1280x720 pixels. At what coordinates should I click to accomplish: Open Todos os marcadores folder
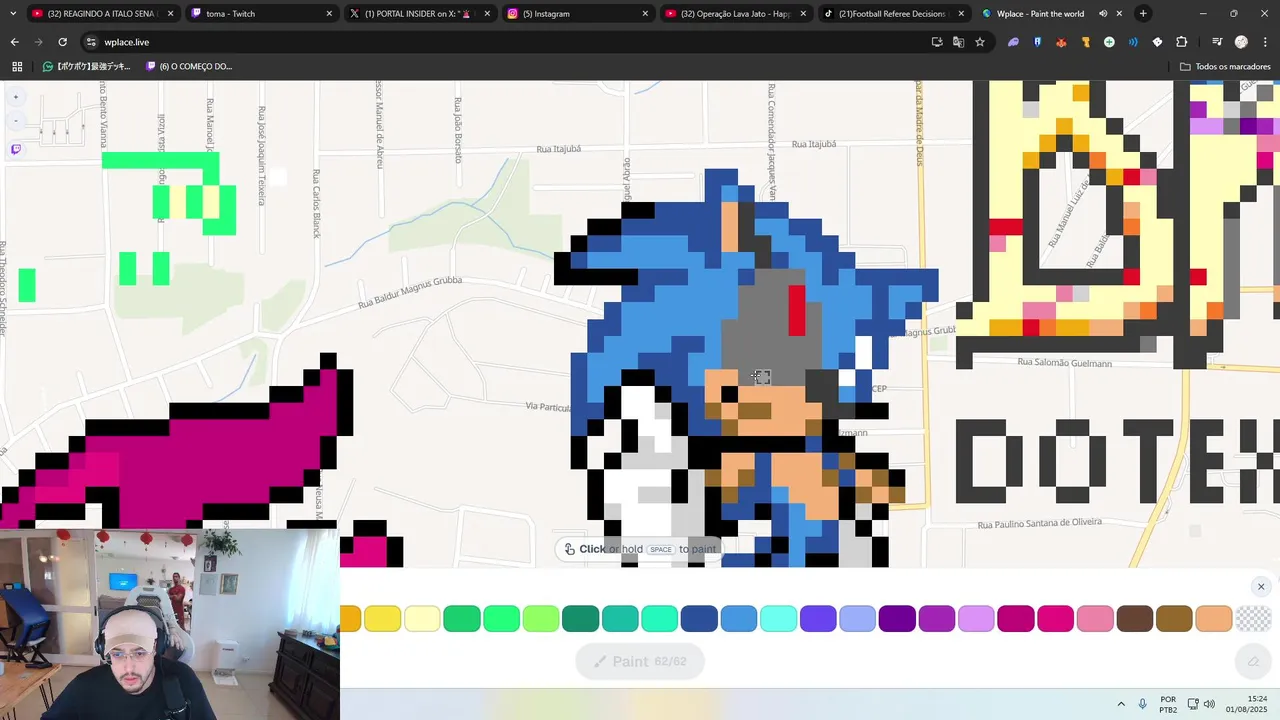tap(1225, 66)
